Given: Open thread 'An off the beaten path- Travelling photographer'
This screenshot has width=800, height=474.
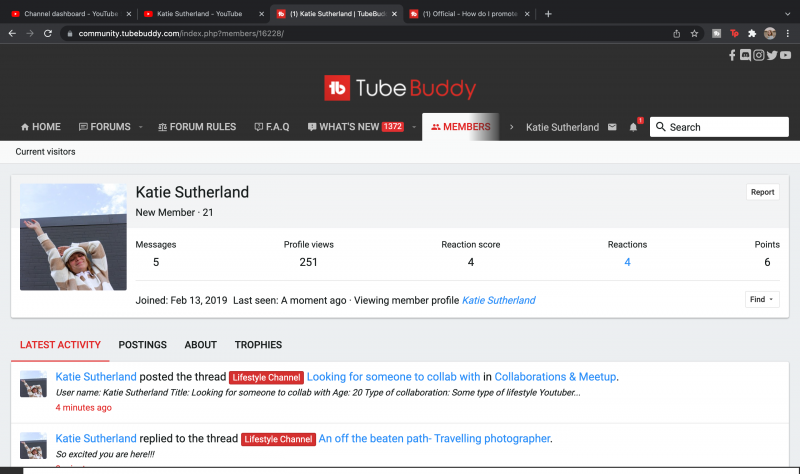Looking at the screenshot, I should (x=434, y=438).
